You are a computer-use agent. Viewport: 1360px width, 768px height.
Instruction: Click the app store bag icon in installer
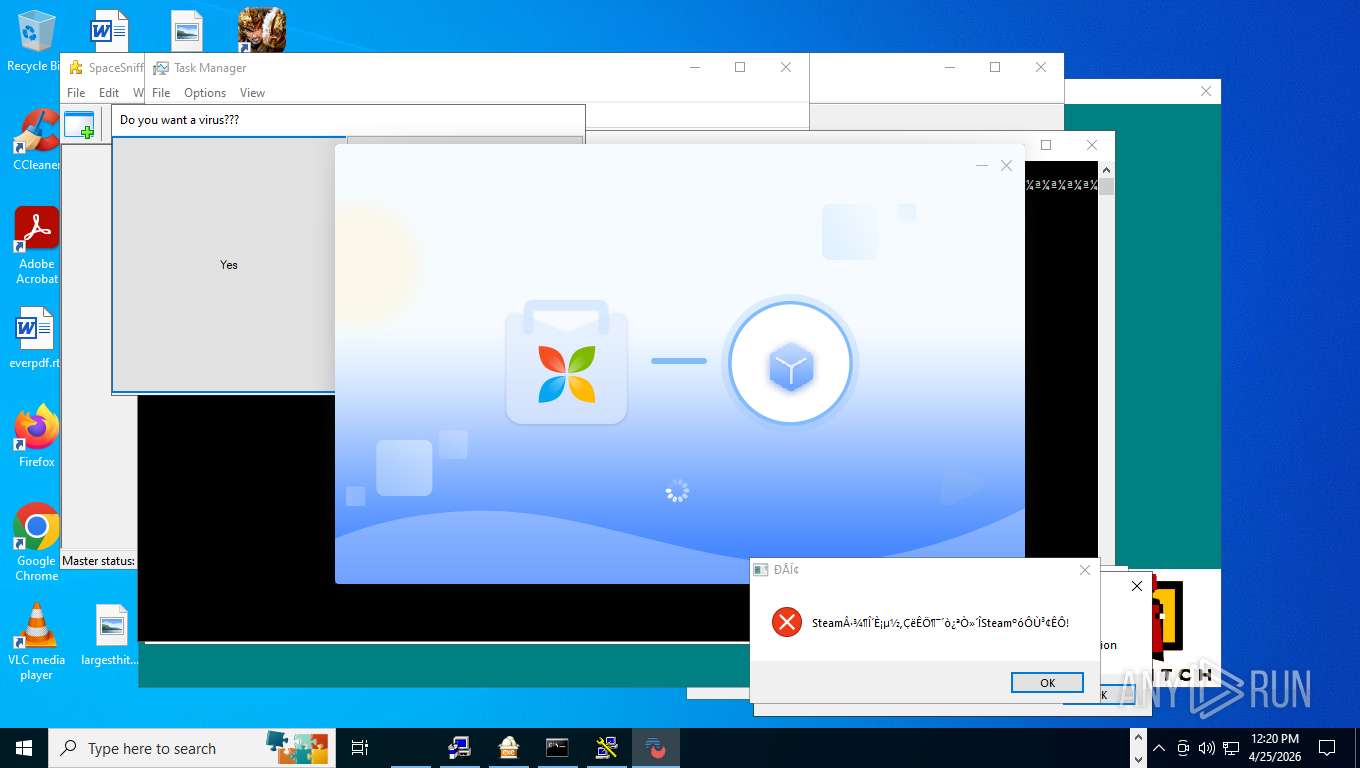pos(566,361)
